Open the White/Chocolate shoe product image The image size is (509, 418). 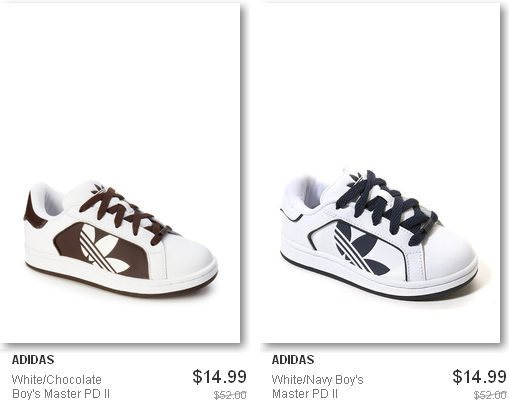coord(120,173)
